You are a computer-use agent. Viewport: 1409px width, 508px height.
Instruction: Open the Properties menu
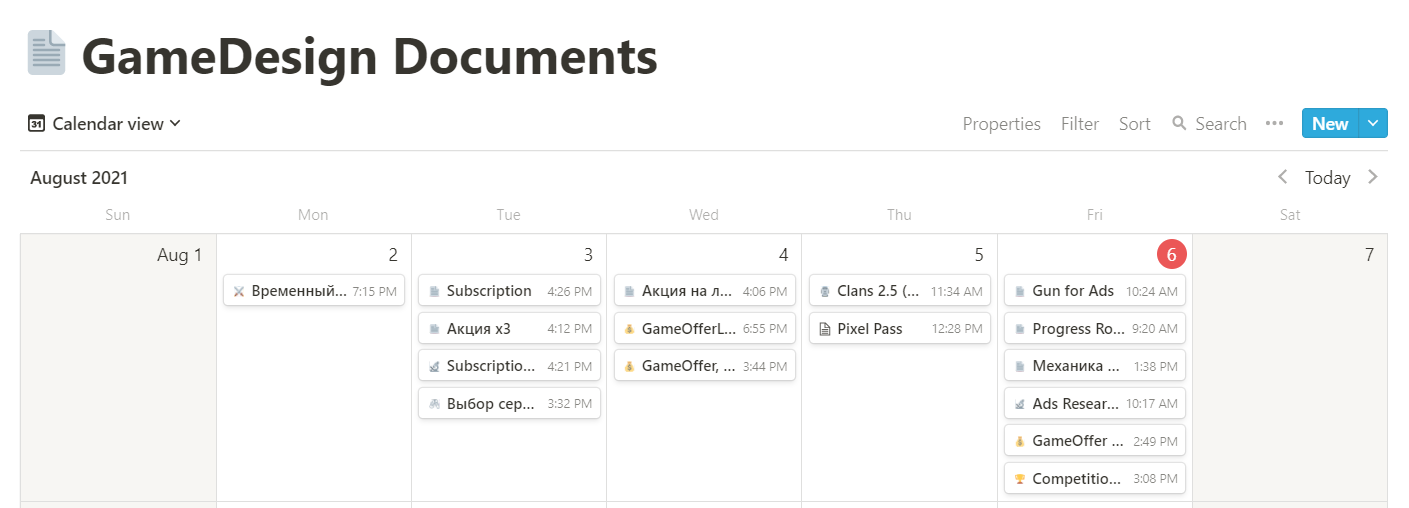point(1001,124)
